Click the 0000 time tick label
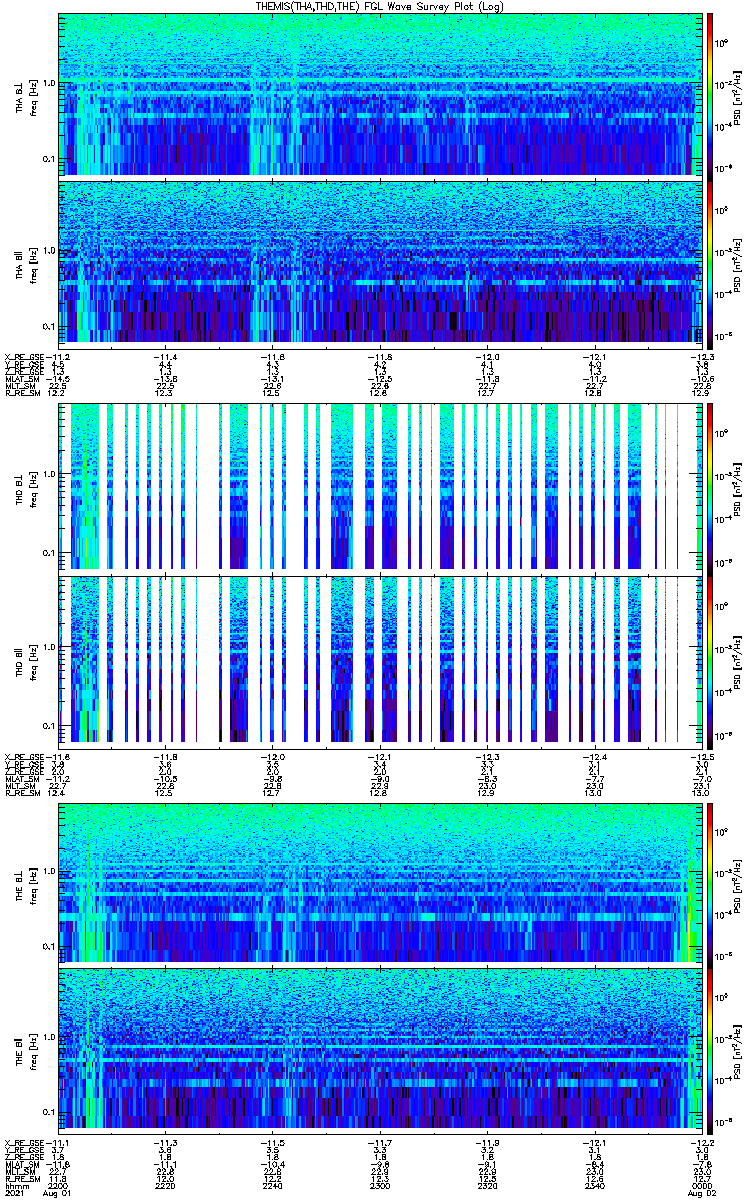 [x=703, y=1187]
